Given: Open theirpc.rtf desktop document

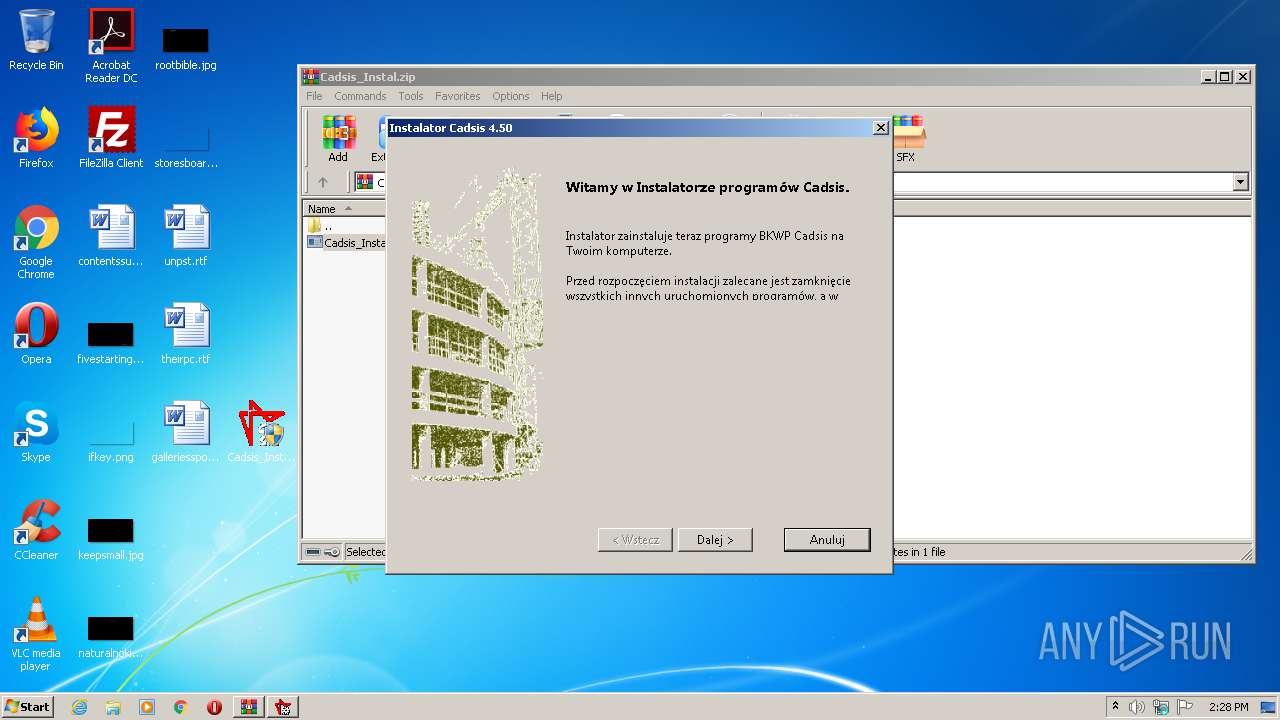Looking at the screenshot, I should coord(186,334).
